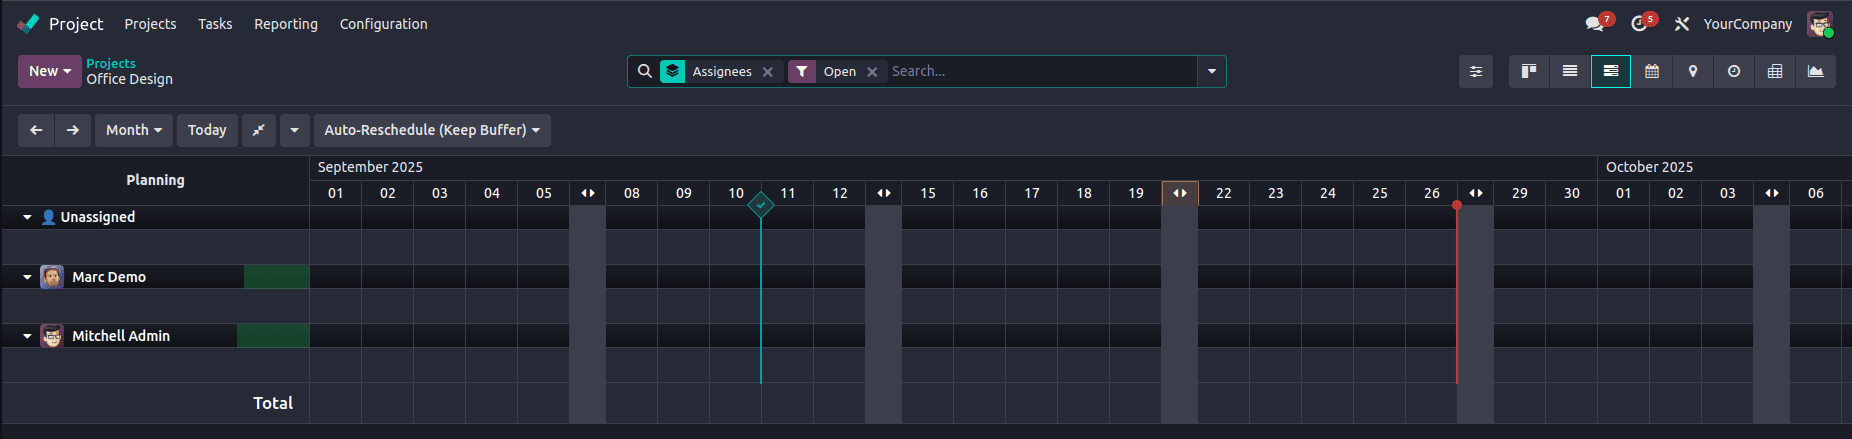Screen dimensions: 1852x439
Task: Click the Today button
Action: coord(207,130)
